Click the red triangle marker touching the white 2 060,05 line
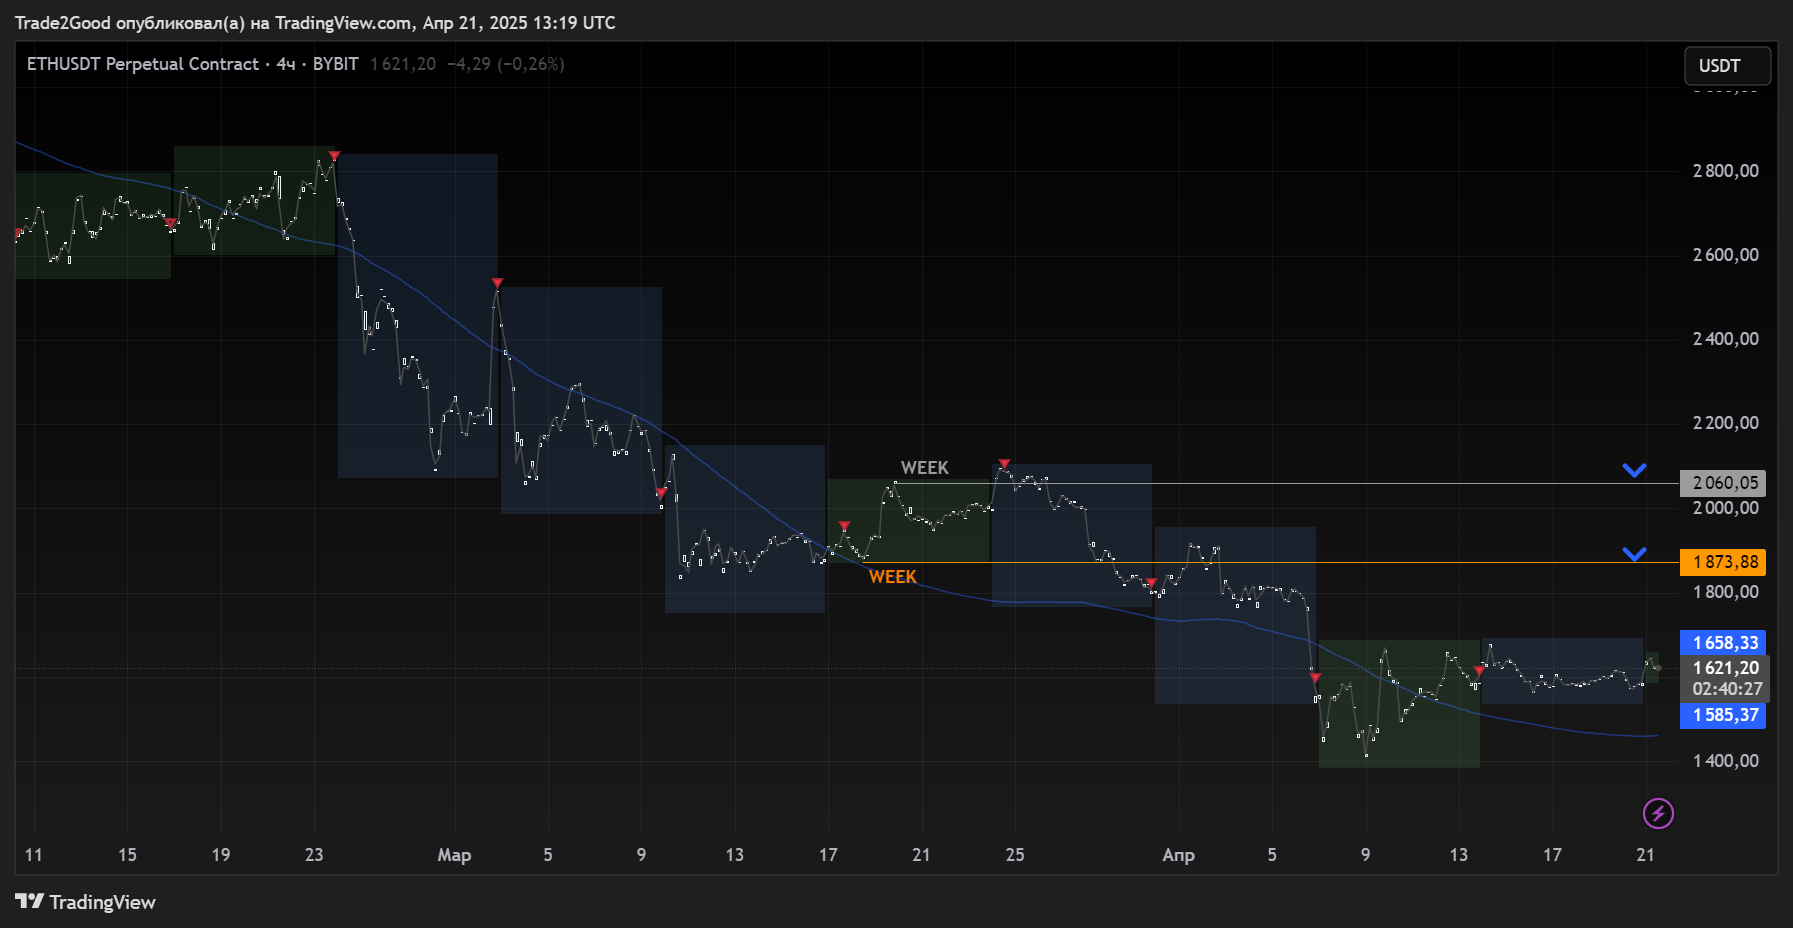Image resolution: width=1793 pixels, height=928 pixels. pyautogui.click(x=1004, y=464)
